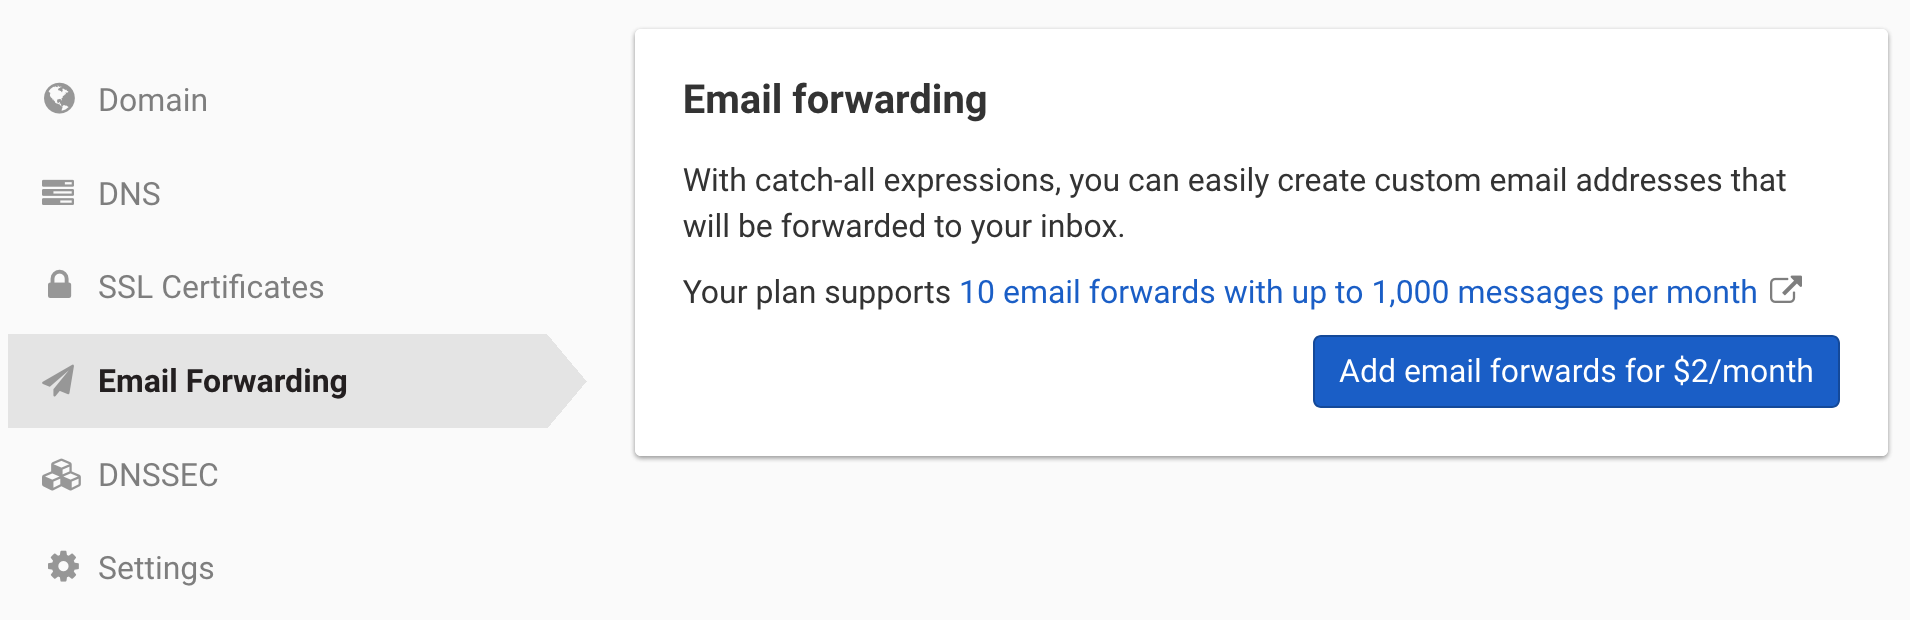
Task: Open the Domain section in sidebar
Action: click(x=152, y=100)
